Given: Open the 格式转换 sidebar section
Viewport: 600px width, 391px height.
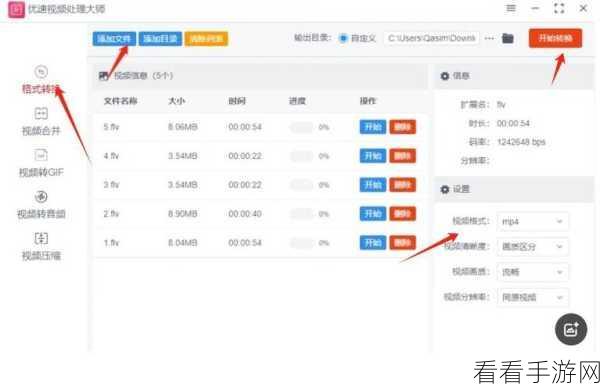Looking at the screenshot, I should coord(41,80).
